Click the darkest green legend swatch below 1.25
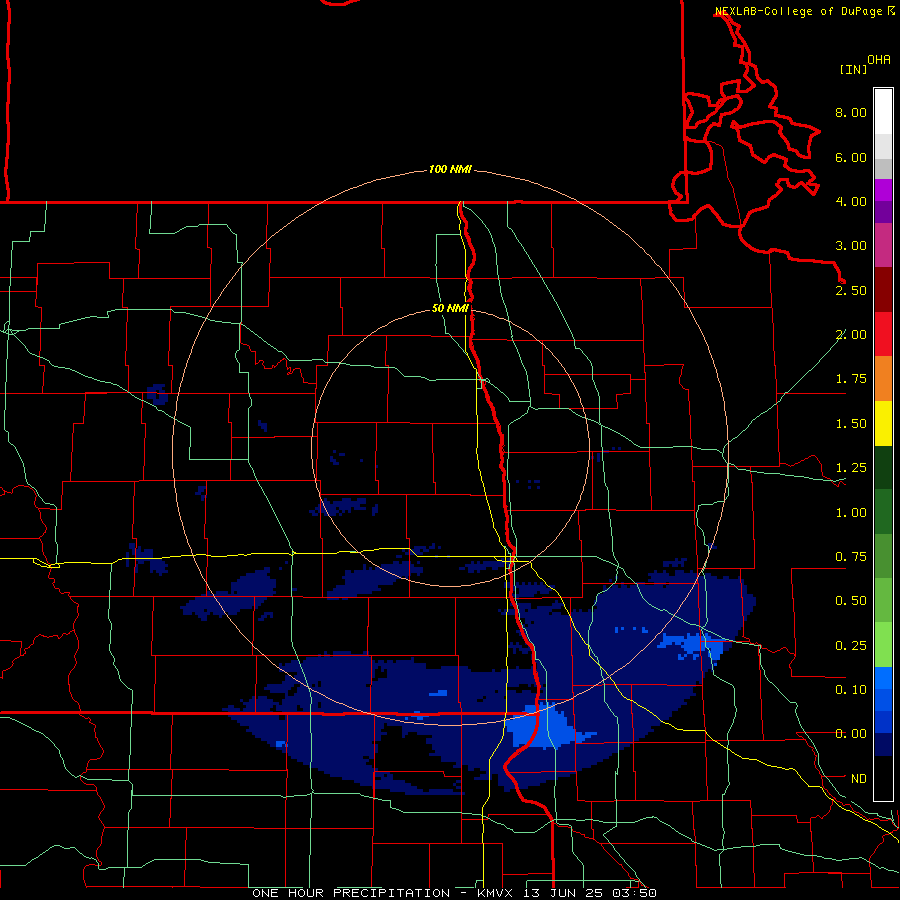Screen dimensions: 900x900 pyautogui.click(x=883, y=468)
